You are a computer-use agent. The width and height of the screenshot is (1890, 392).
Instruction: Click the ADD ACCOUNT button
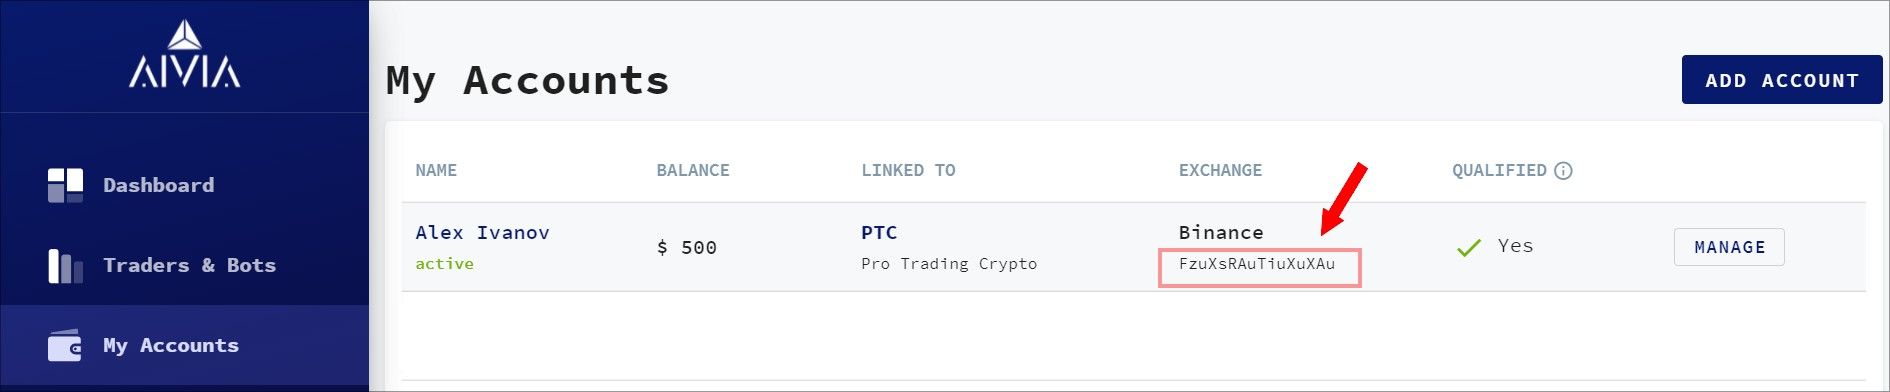click(1782, 80)
